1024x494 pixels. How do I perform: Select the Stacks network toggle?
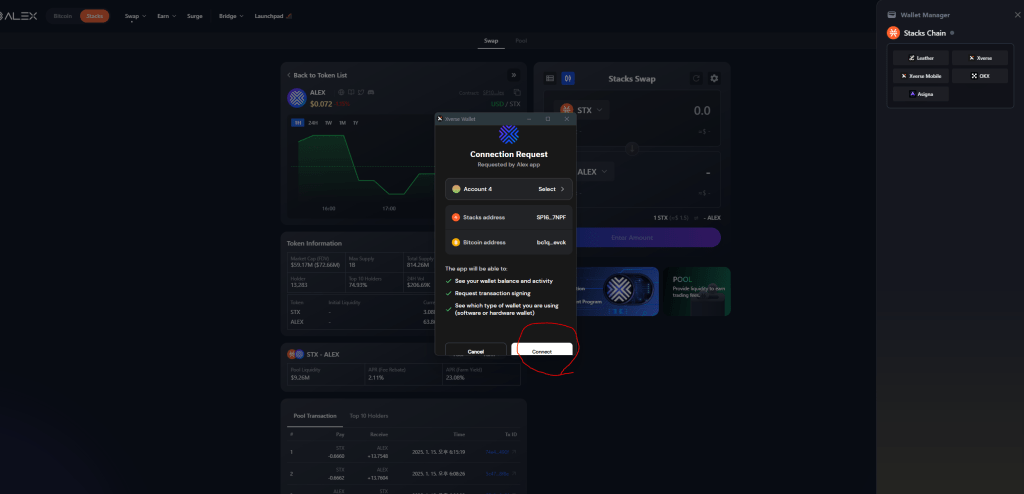pos(95,16)
